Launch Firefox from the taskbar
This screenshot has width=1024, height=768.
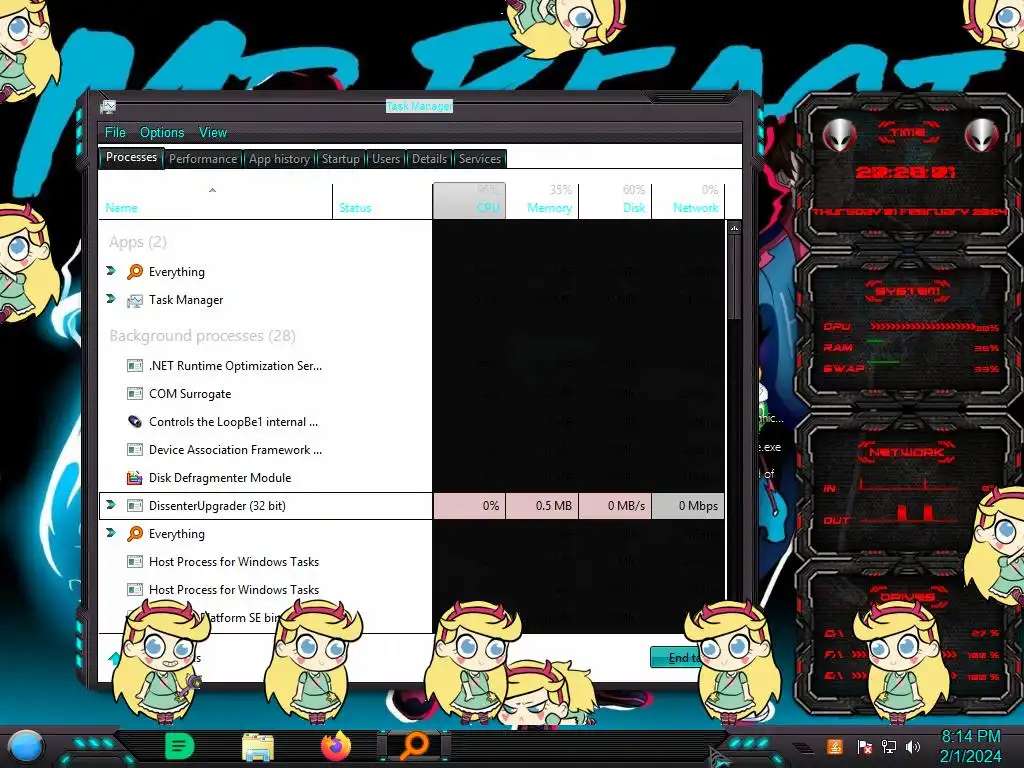336,746
